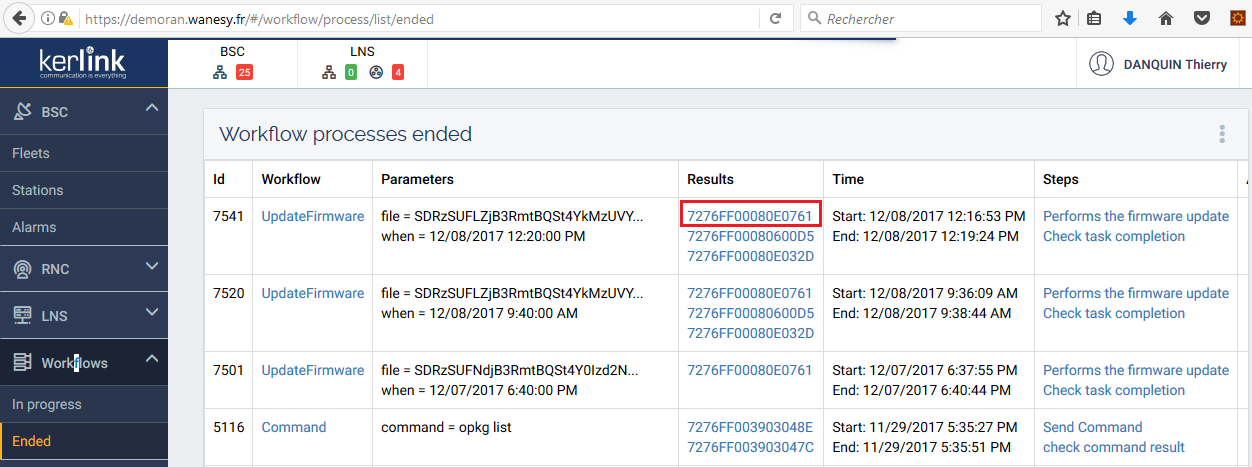Collapse the BSC sidebar section

pyautogui.click(x=152, y=108)
